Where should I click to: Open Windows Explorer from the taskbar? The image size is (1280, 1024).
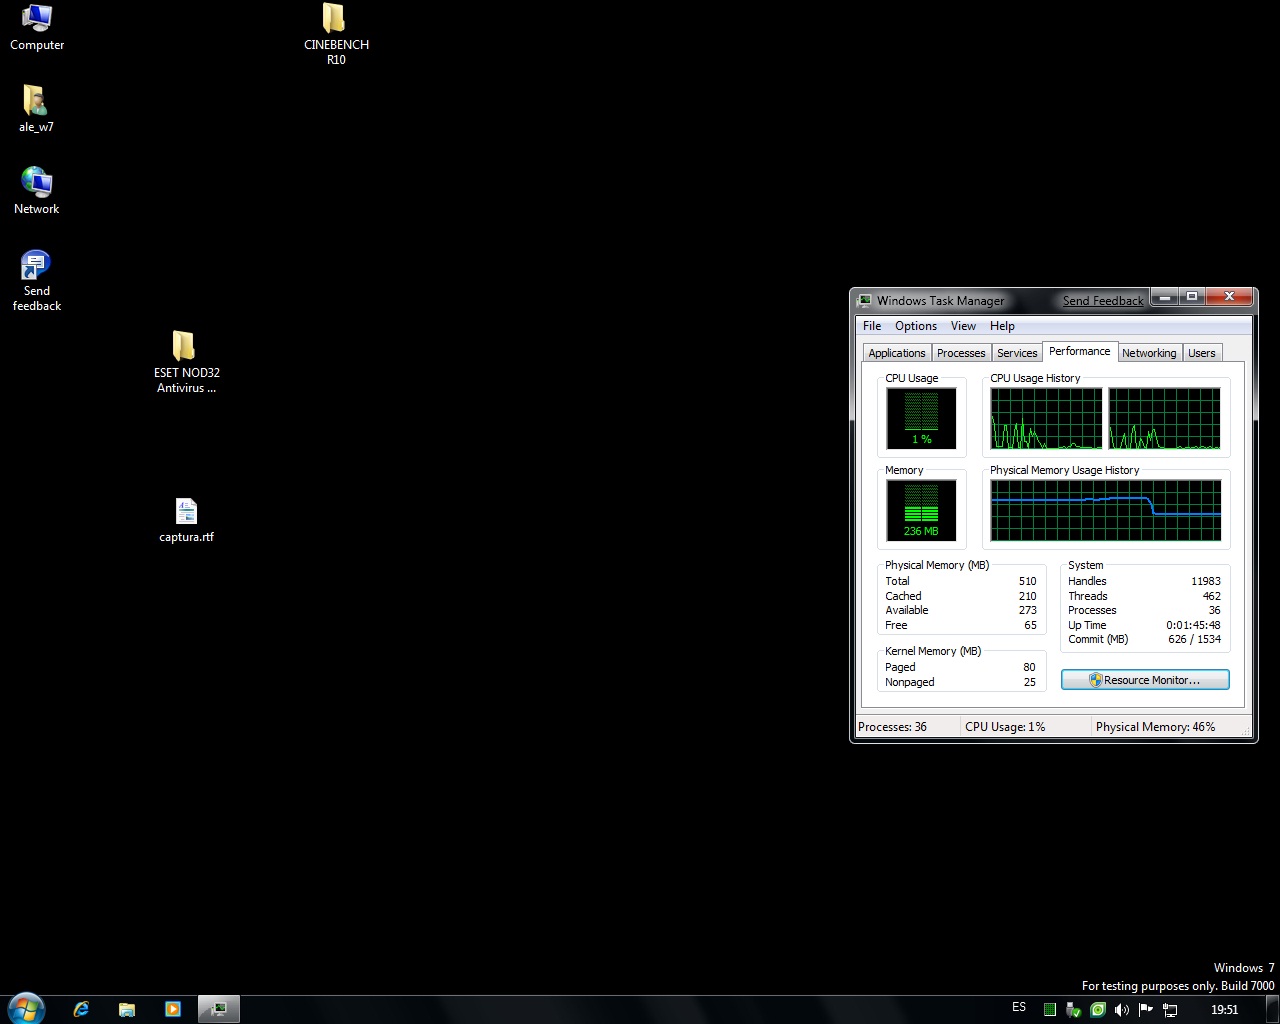tap(127, 1009)
